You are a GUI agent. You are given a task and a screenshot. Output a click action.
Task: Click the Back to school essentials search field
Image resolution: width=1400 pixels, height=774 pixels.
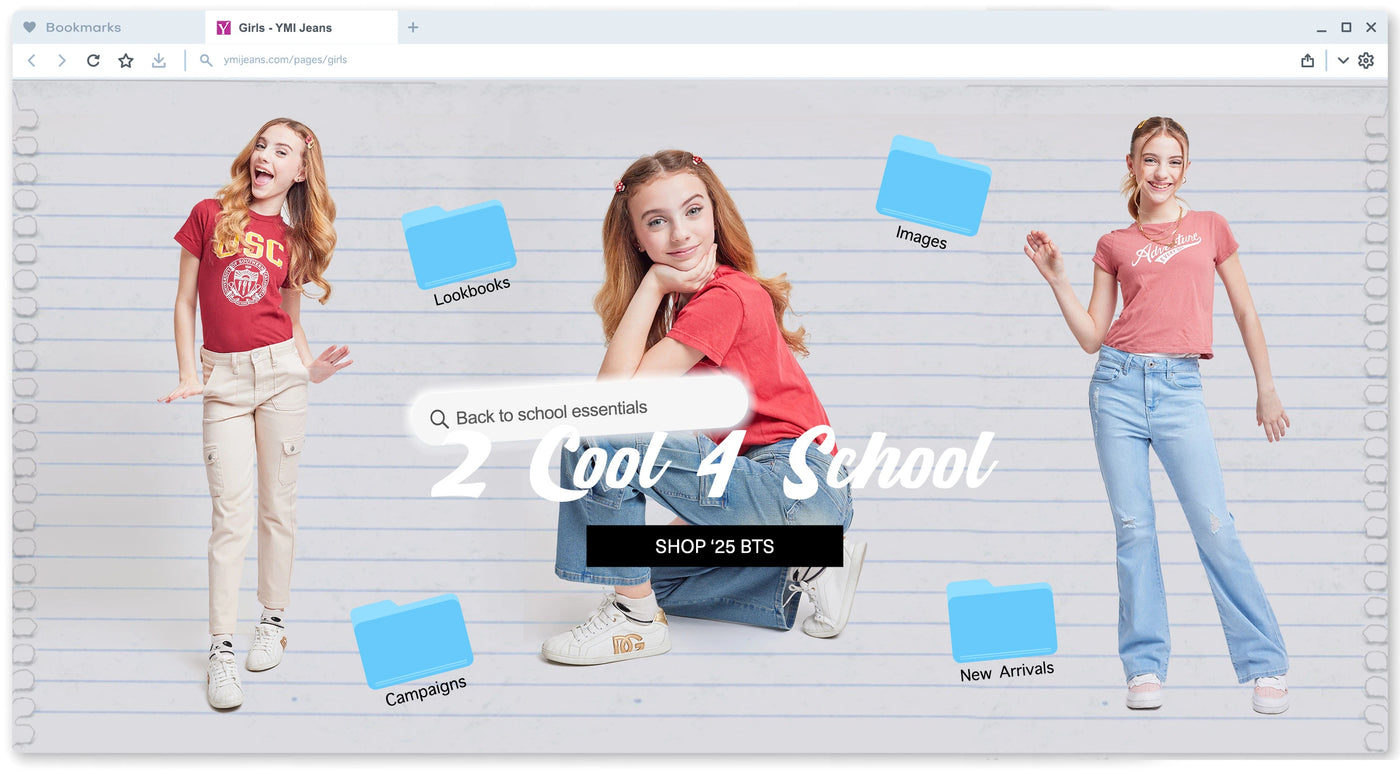click(580, 411)
